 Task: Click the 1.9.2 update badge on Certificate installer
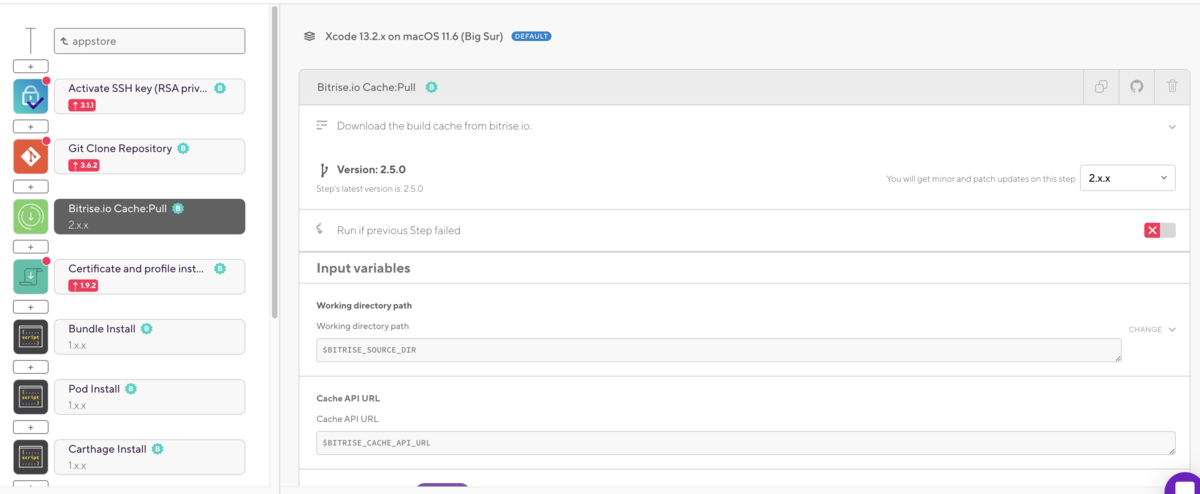coord(83,285)
